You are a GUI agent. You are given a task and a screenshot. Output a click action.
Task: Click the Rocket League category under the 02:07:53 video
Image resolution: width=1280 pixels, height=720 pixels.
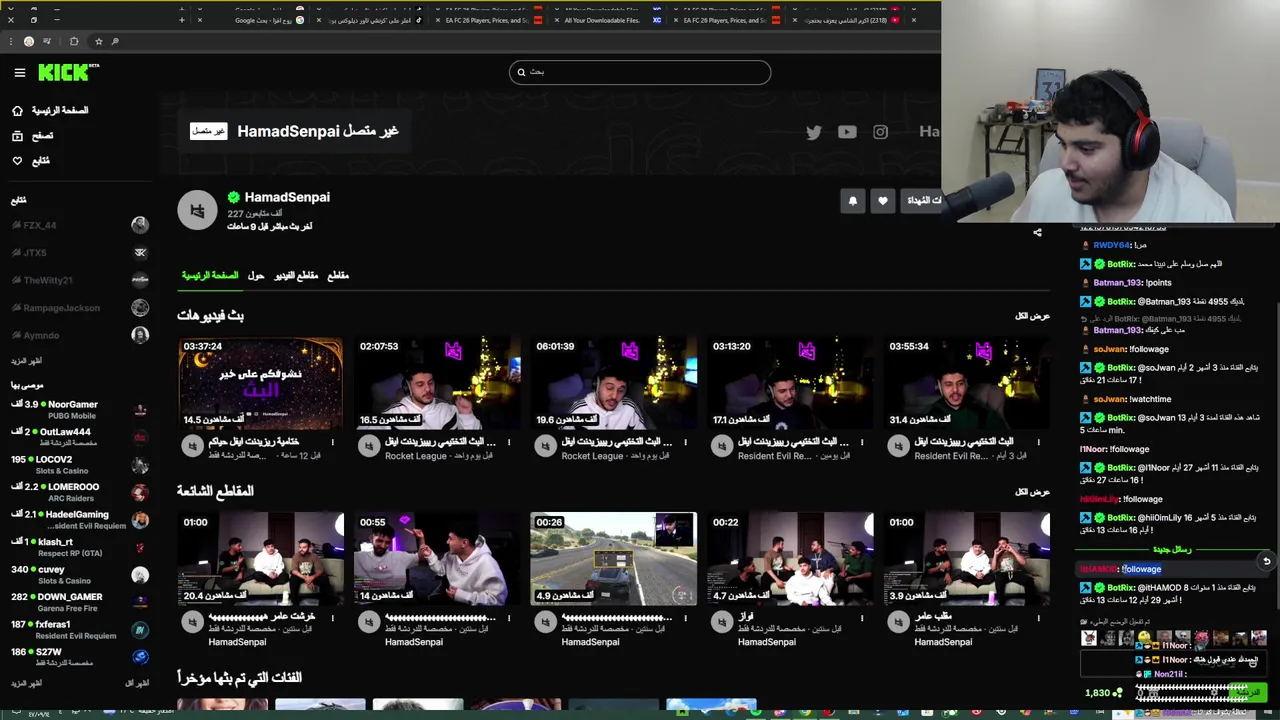click(415, 456)
